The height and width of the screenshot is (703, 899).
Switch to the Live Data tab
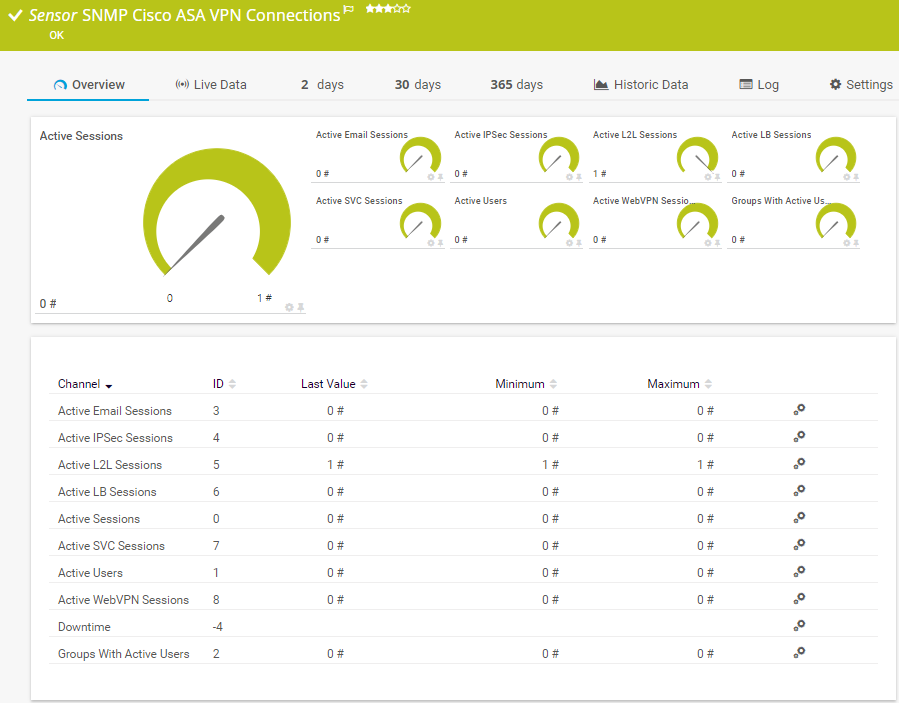[x=211, y=85]
